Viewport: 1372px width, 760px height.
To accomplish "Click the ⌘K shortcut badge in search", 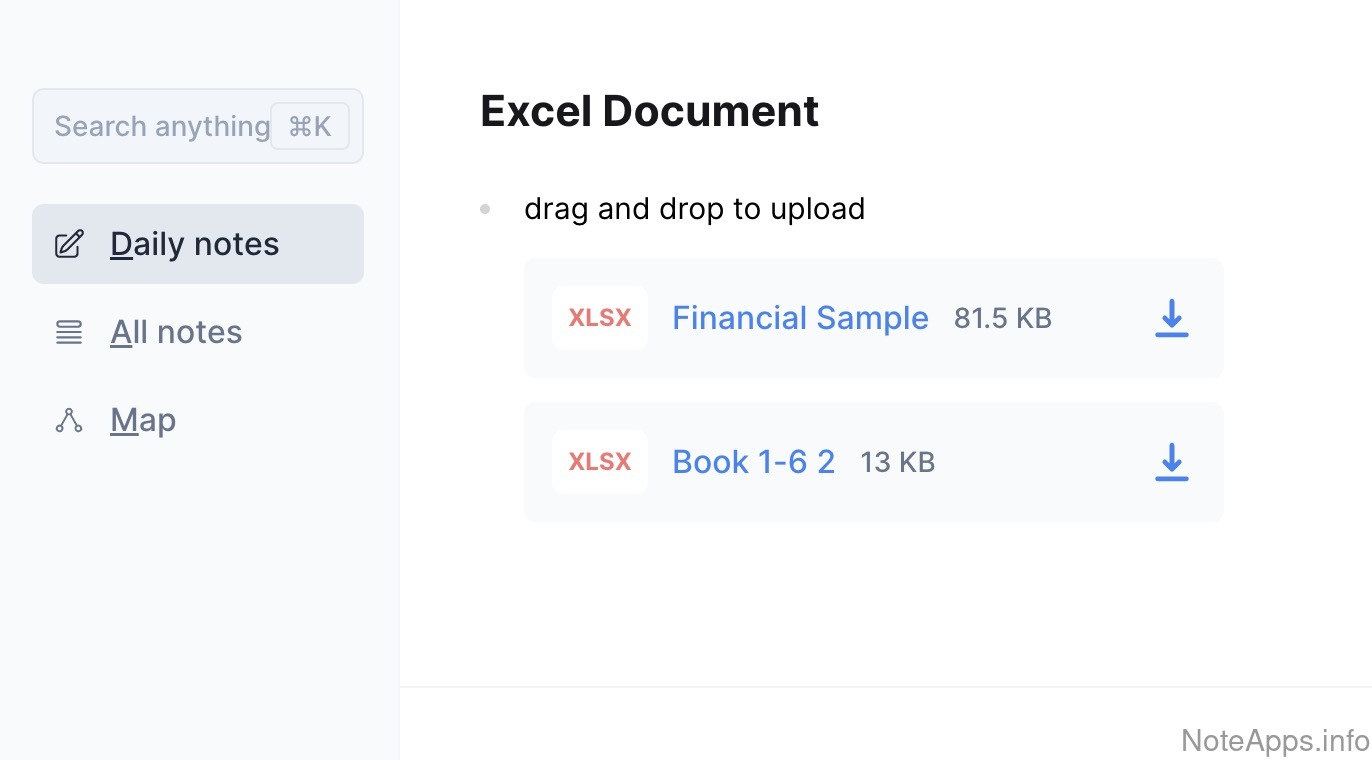I will tap(310, 126).
